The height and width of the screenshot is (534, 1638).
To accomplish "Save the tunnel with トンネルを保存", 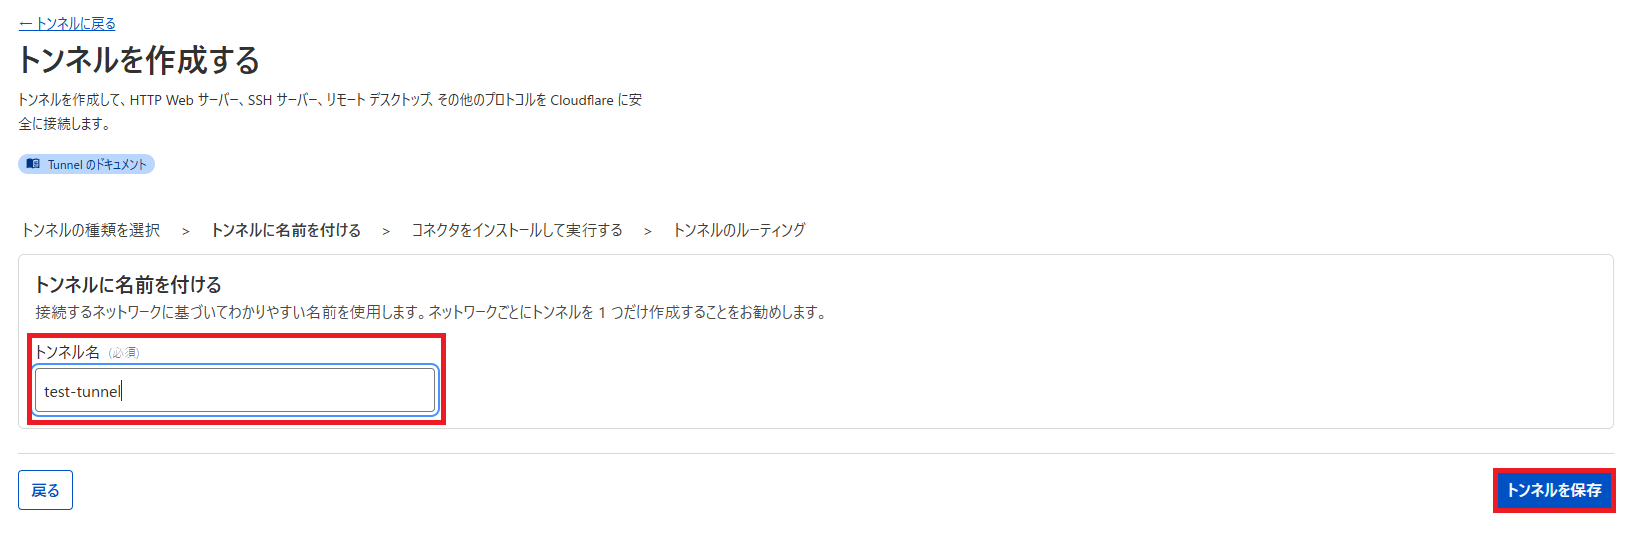I will point(1554,490).
